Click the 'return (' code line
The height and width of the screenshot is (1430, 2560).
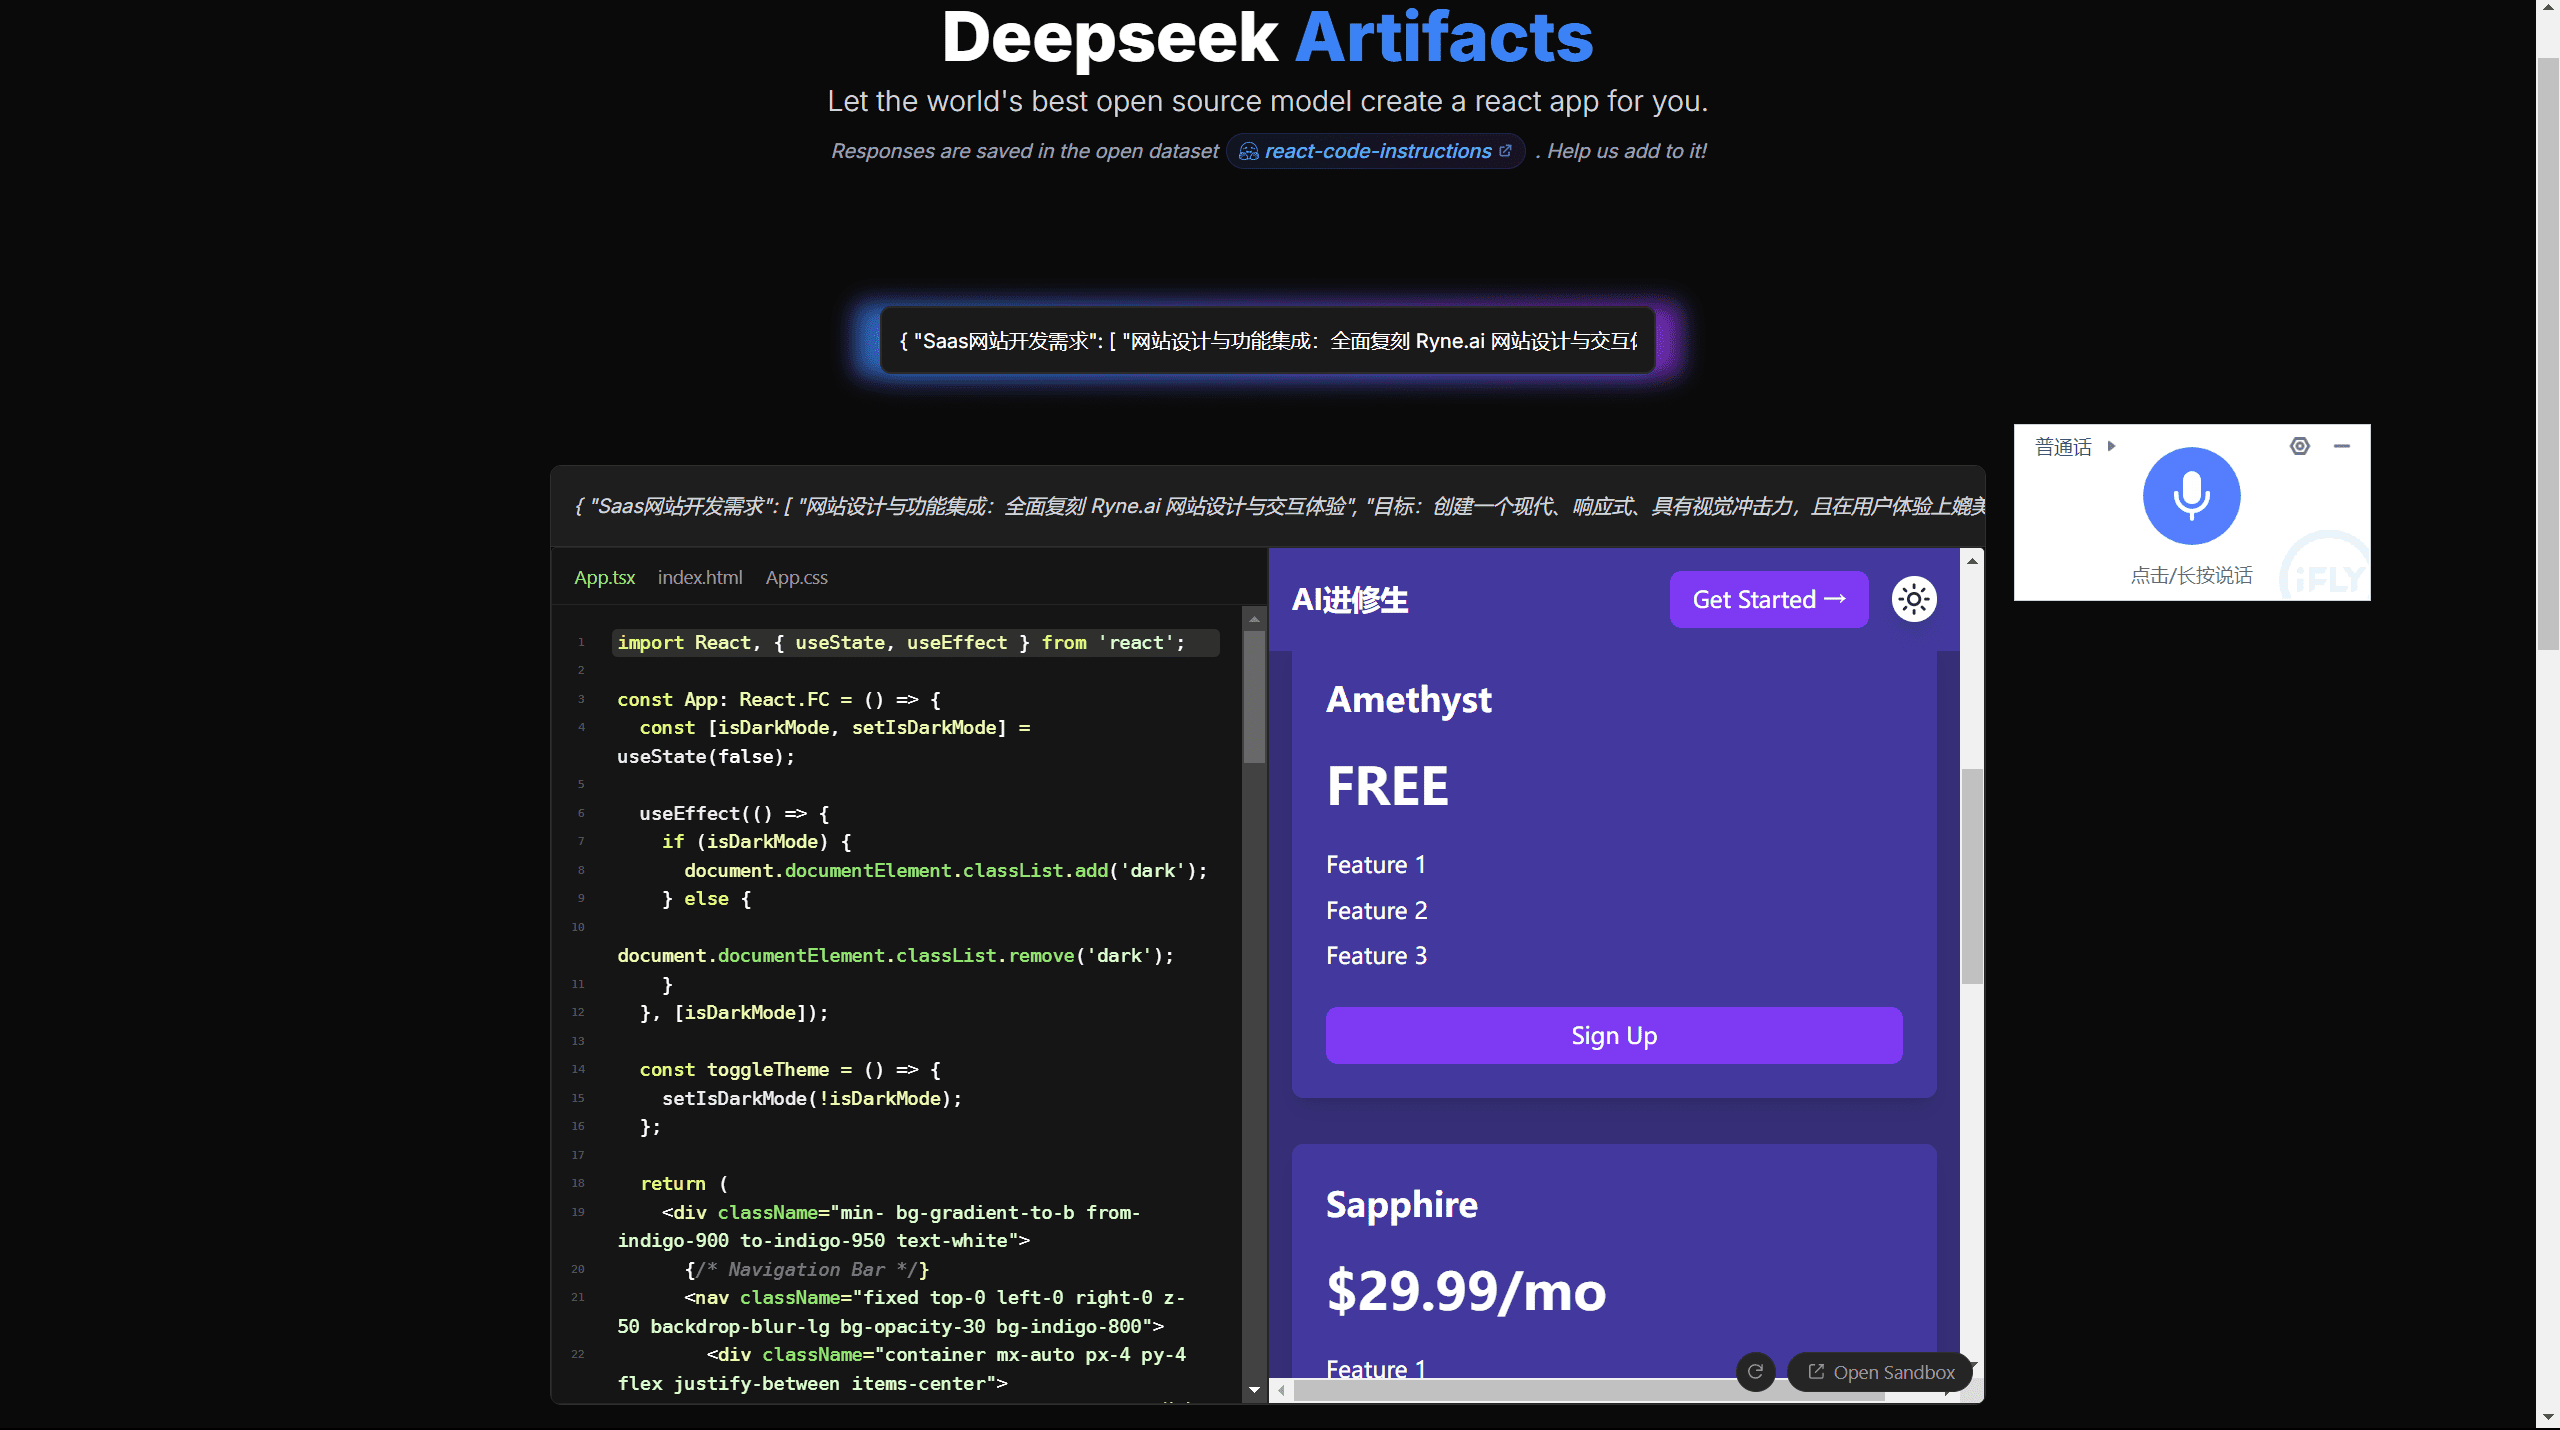coord(684,1184)
